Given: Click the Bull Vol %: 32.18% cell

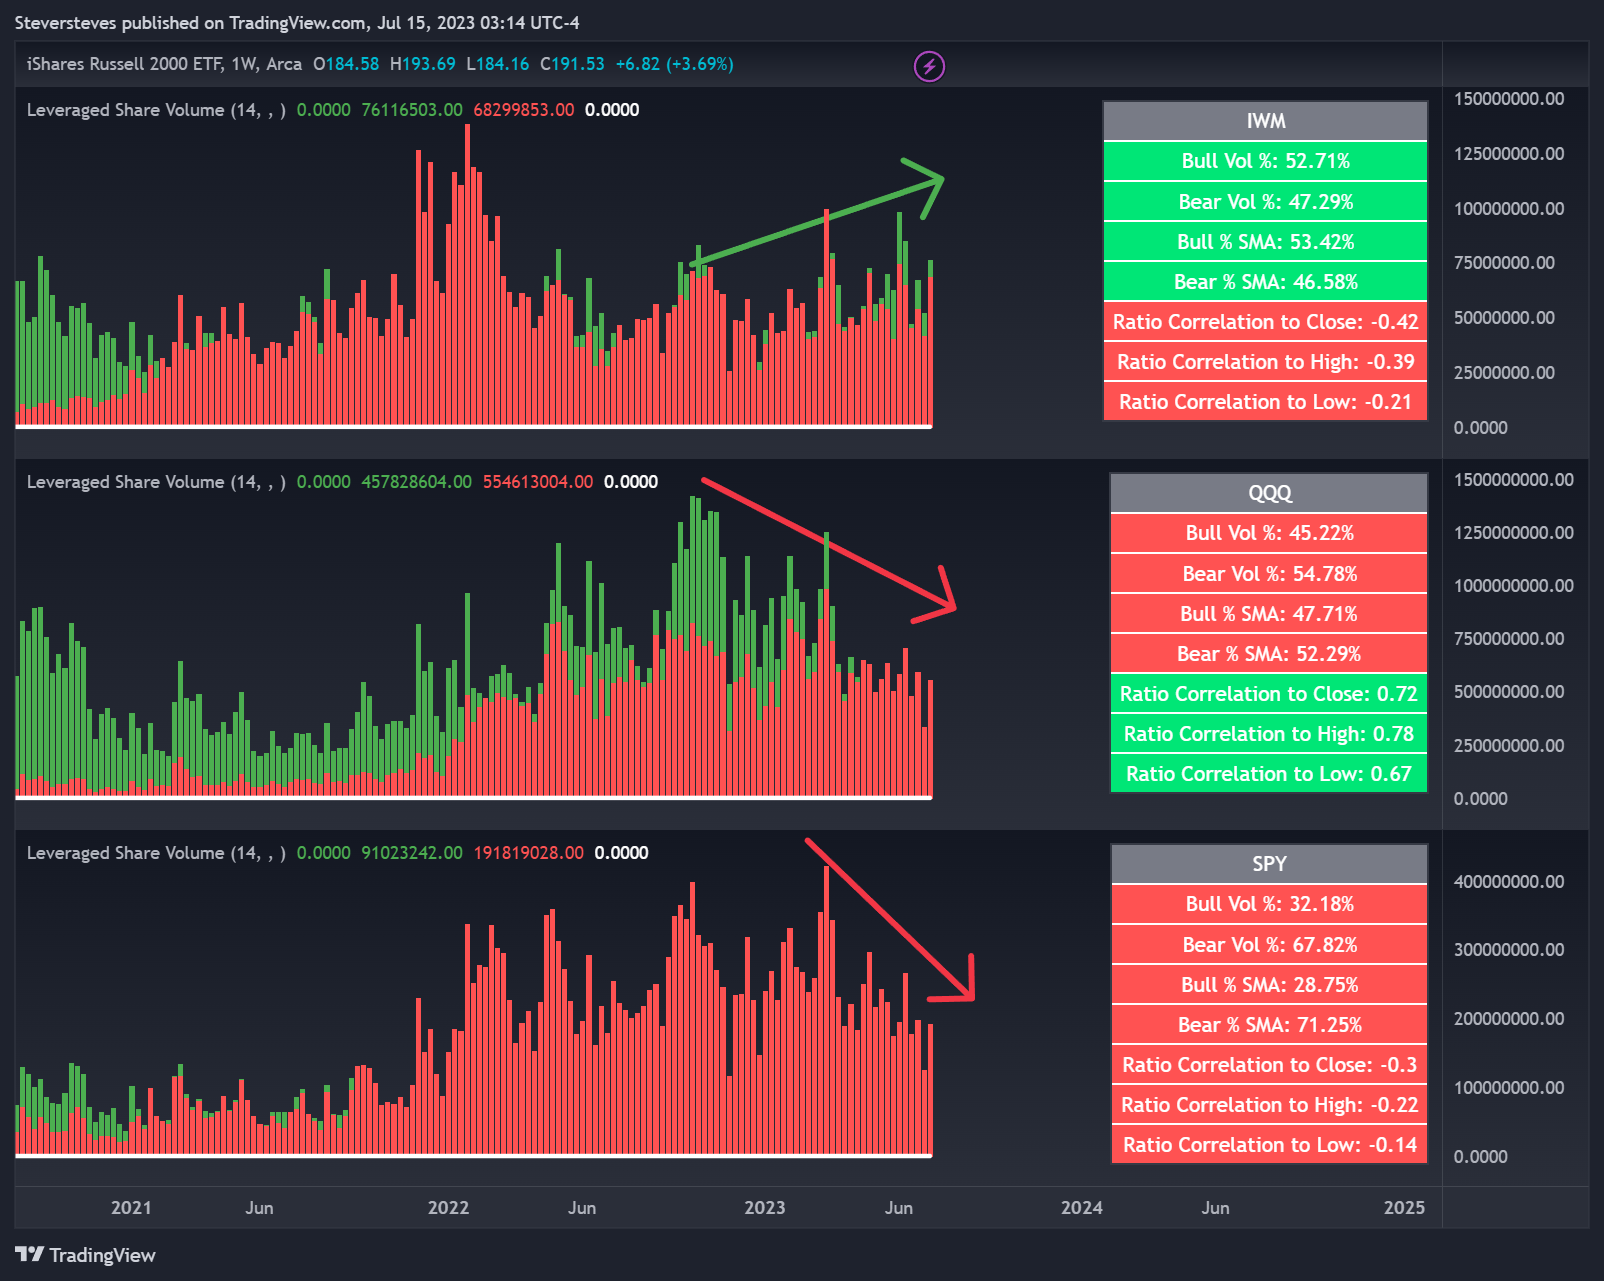Looking at the screenshot, I should (1269, 904).
